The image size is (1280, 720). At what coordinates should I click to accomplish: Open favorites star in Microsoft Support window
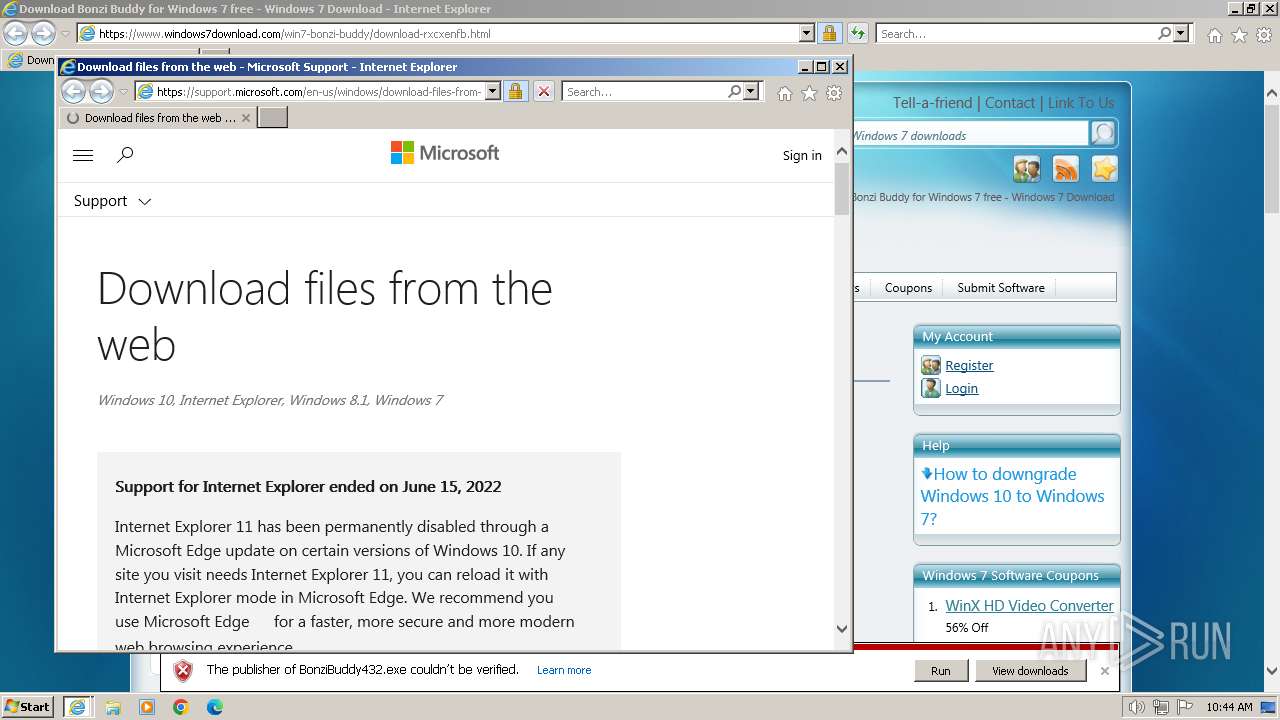809,93
